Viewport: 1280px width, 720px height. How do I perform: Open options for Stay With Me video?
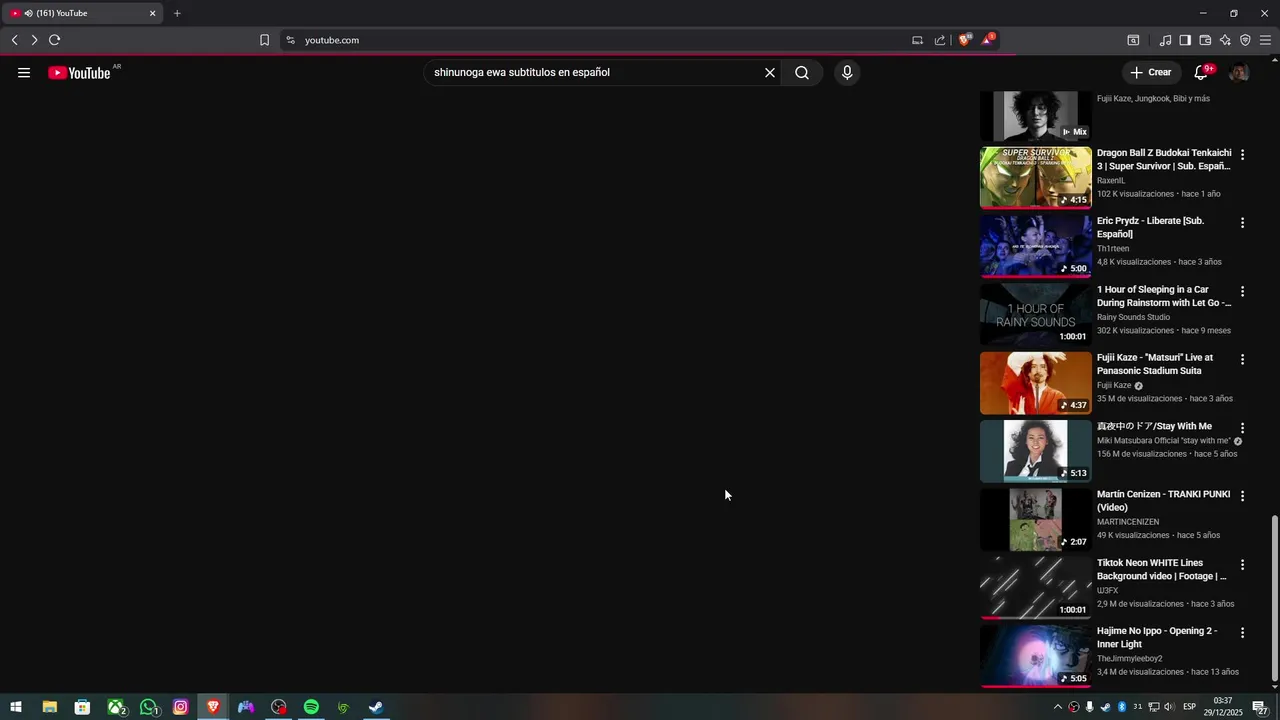coord(1243,428)
